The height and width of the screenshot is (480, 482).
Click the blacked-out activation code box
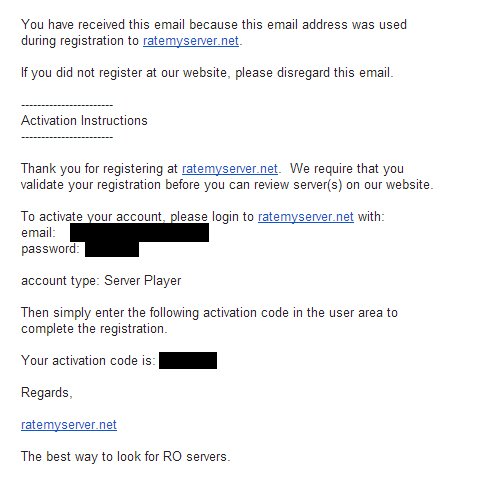tap(188, 360)
